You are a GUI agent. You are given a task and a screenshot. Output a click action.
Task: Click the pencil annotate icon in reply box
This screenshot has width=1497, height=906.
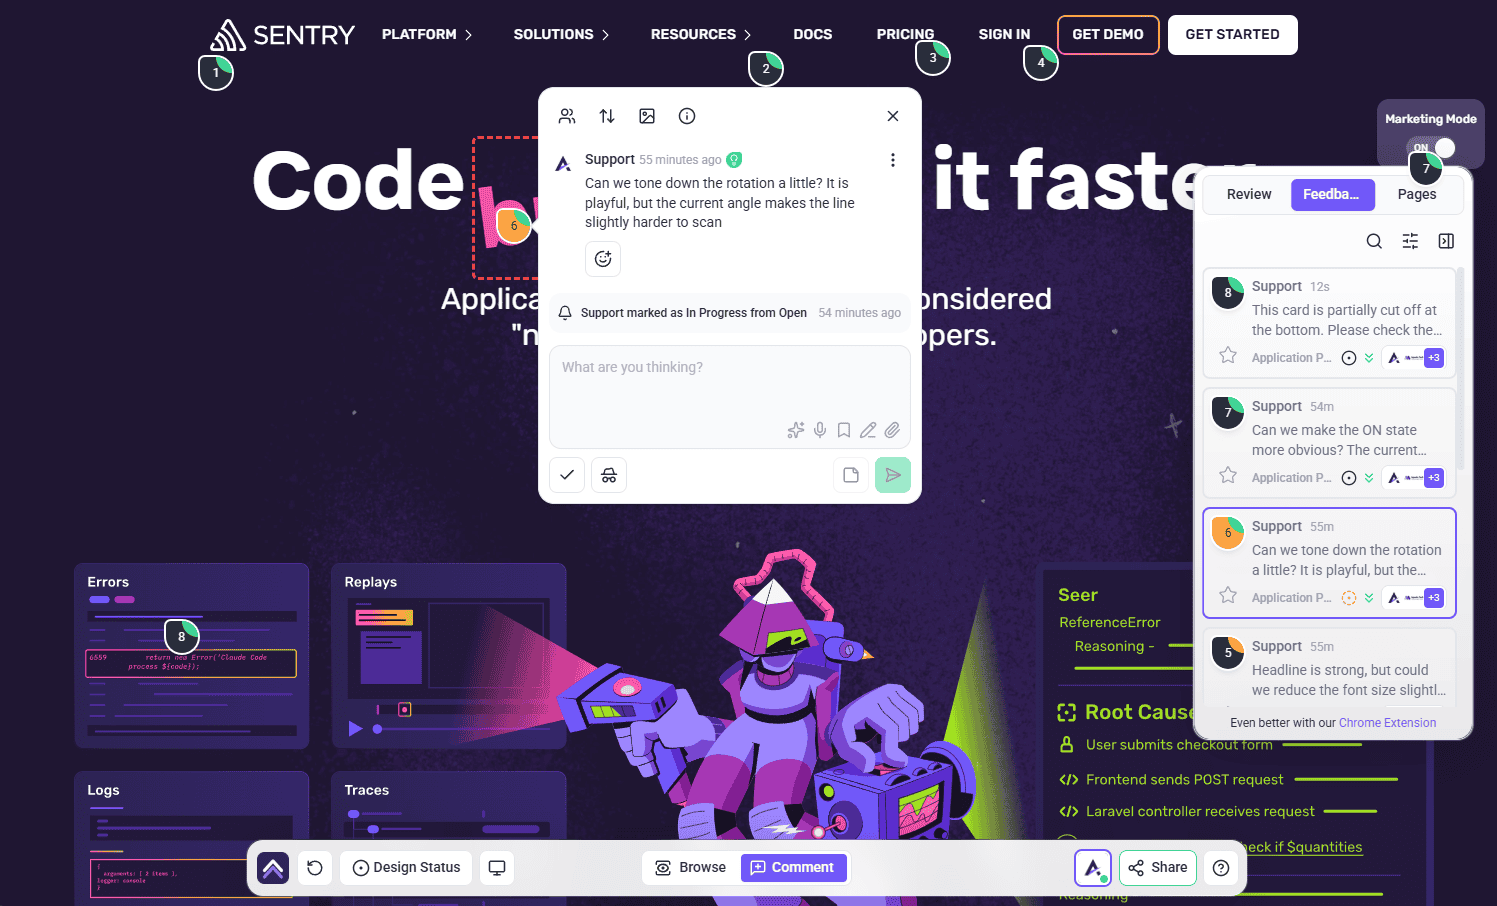click(x=868, y=430)
